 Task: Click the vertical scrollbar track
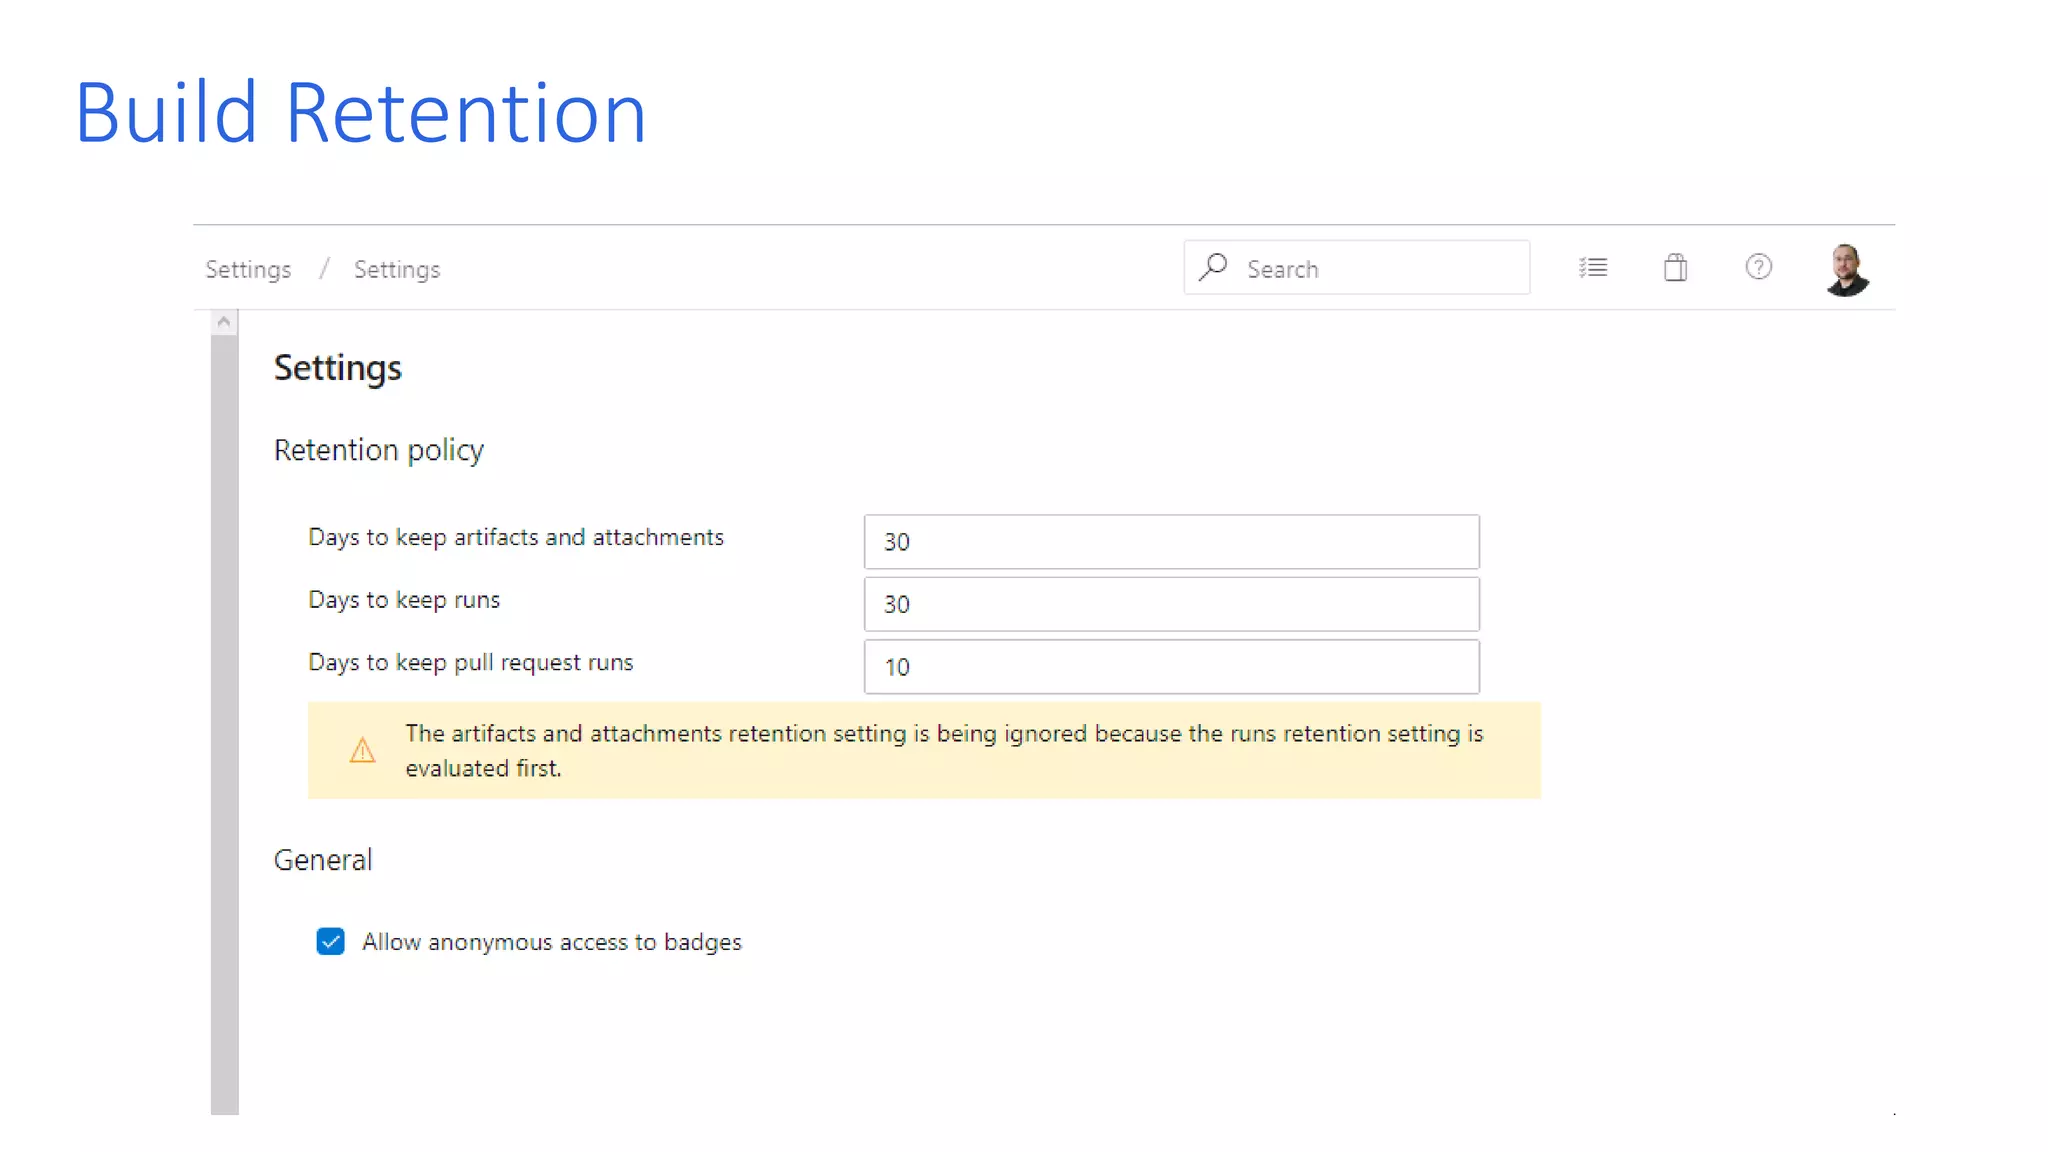224,720
